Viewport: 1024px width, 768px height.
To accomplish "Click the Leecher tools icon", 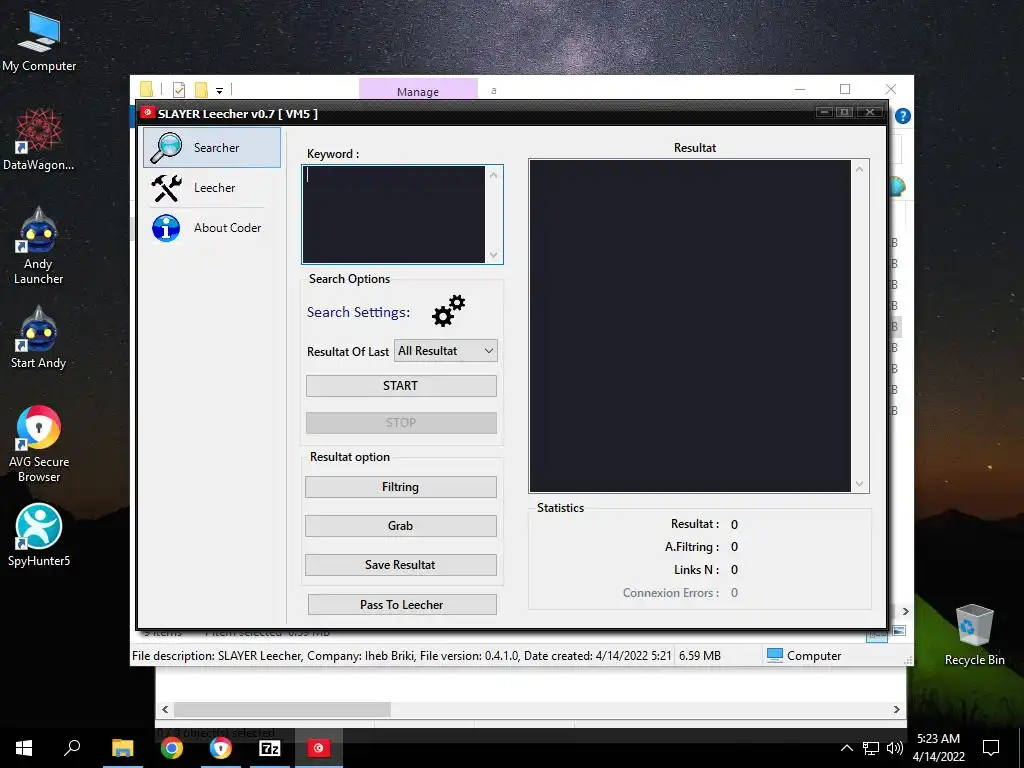I will pyautogui.click(x=166, y=188).
